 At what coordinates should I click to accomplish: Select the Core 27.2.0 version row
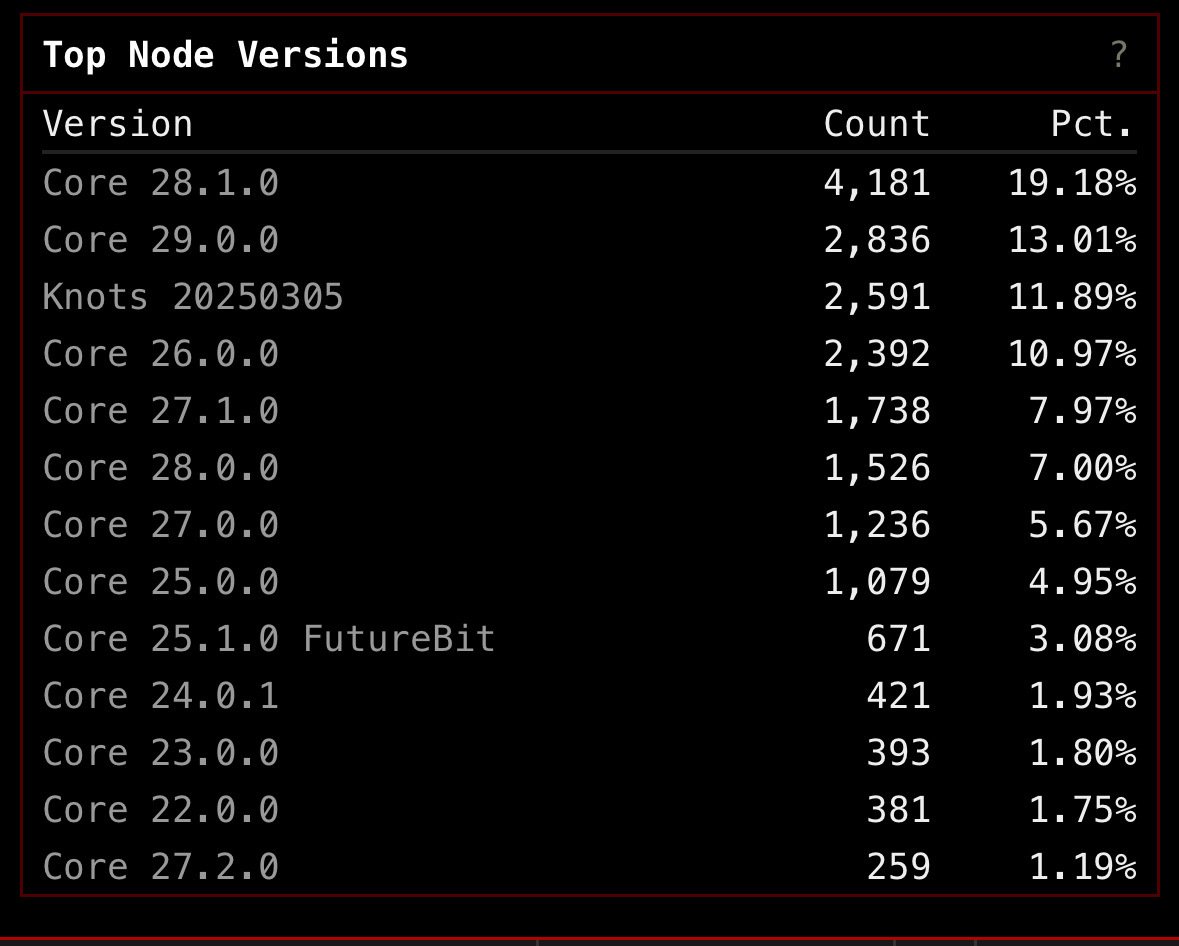(590, 866)
